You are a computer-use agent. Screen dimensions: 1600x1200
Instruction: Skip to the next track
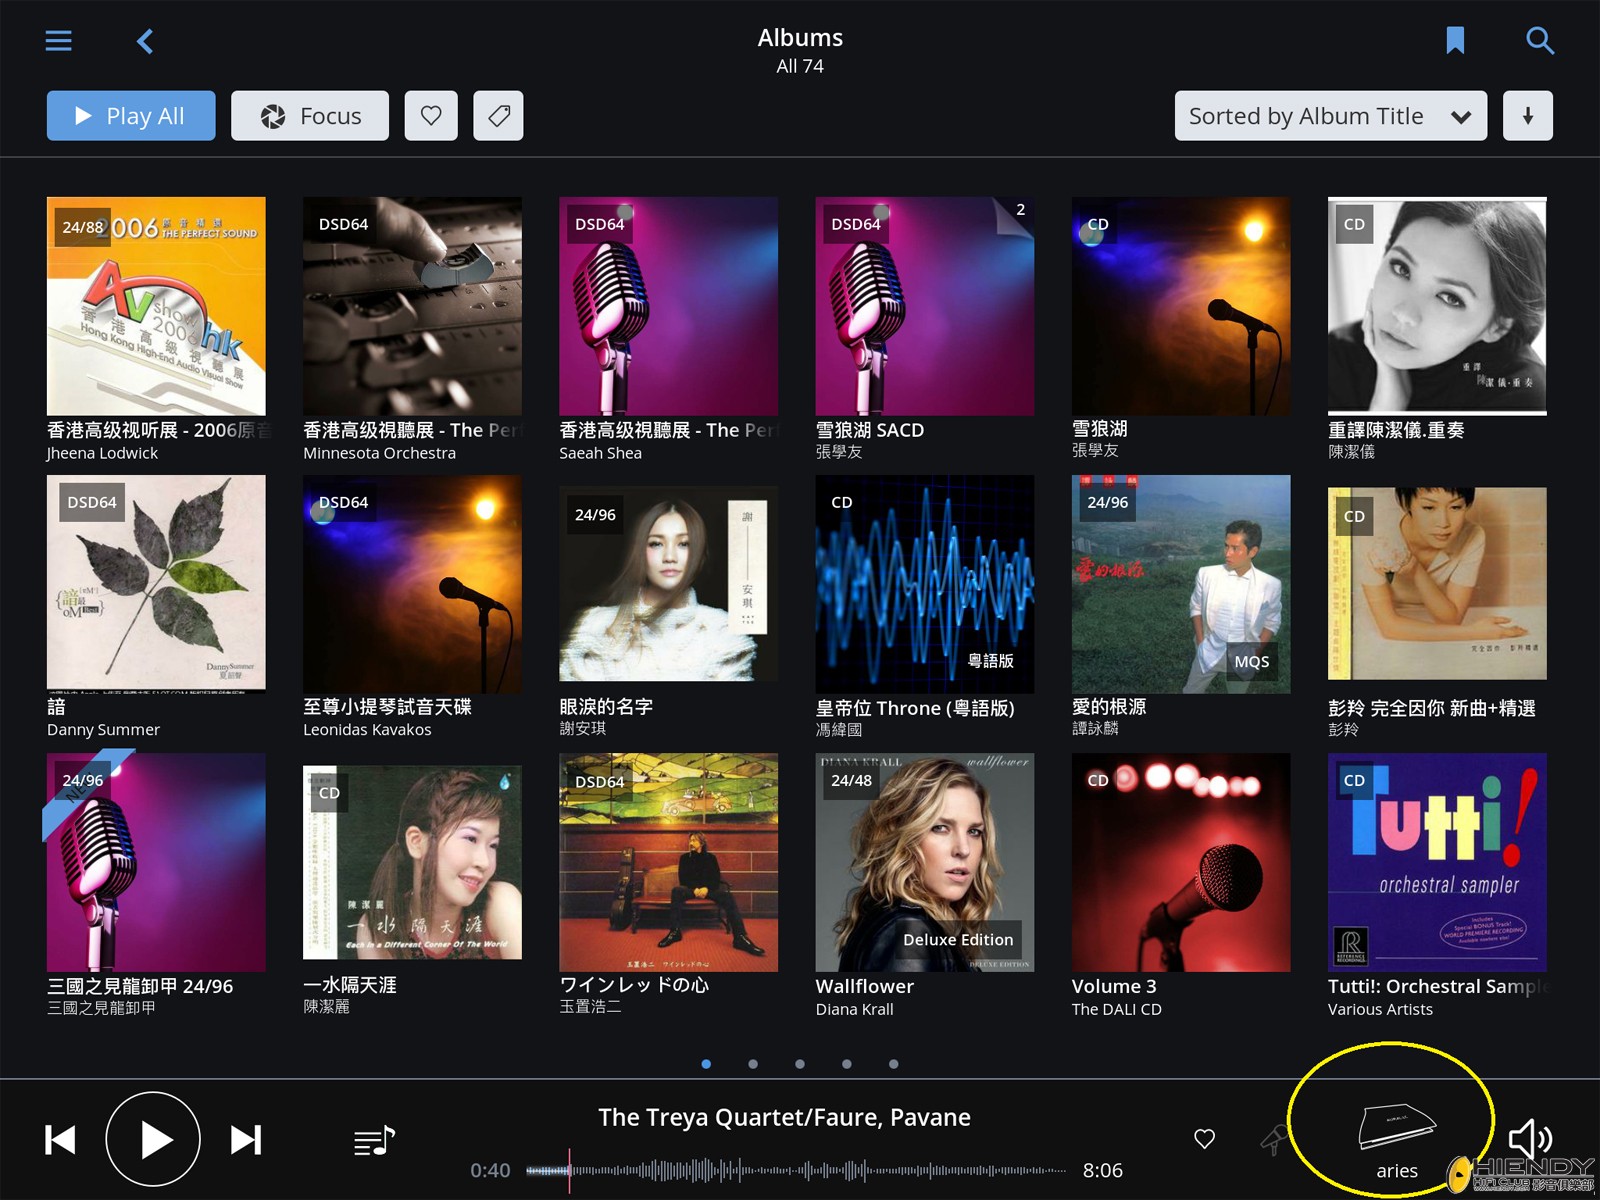tap(246, 1139)
